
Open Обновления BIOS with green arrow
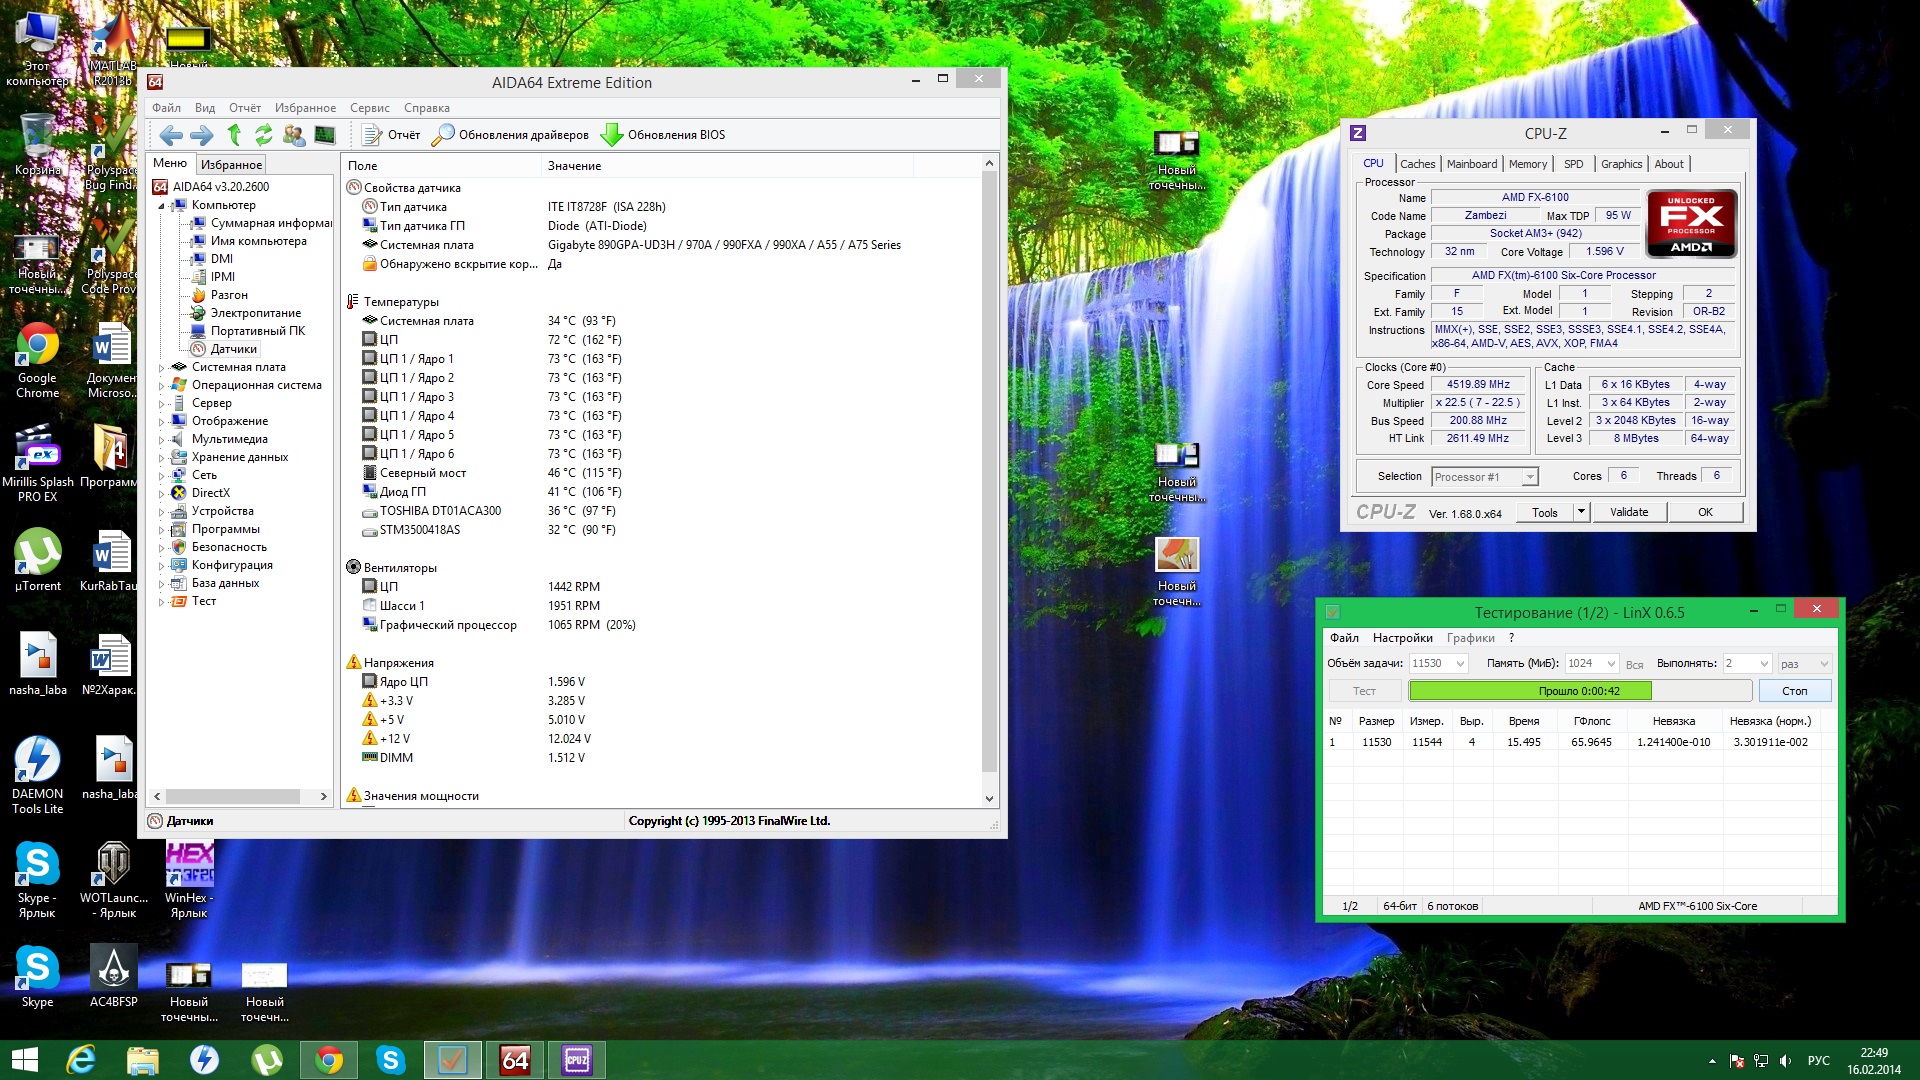tap(662, 135)
